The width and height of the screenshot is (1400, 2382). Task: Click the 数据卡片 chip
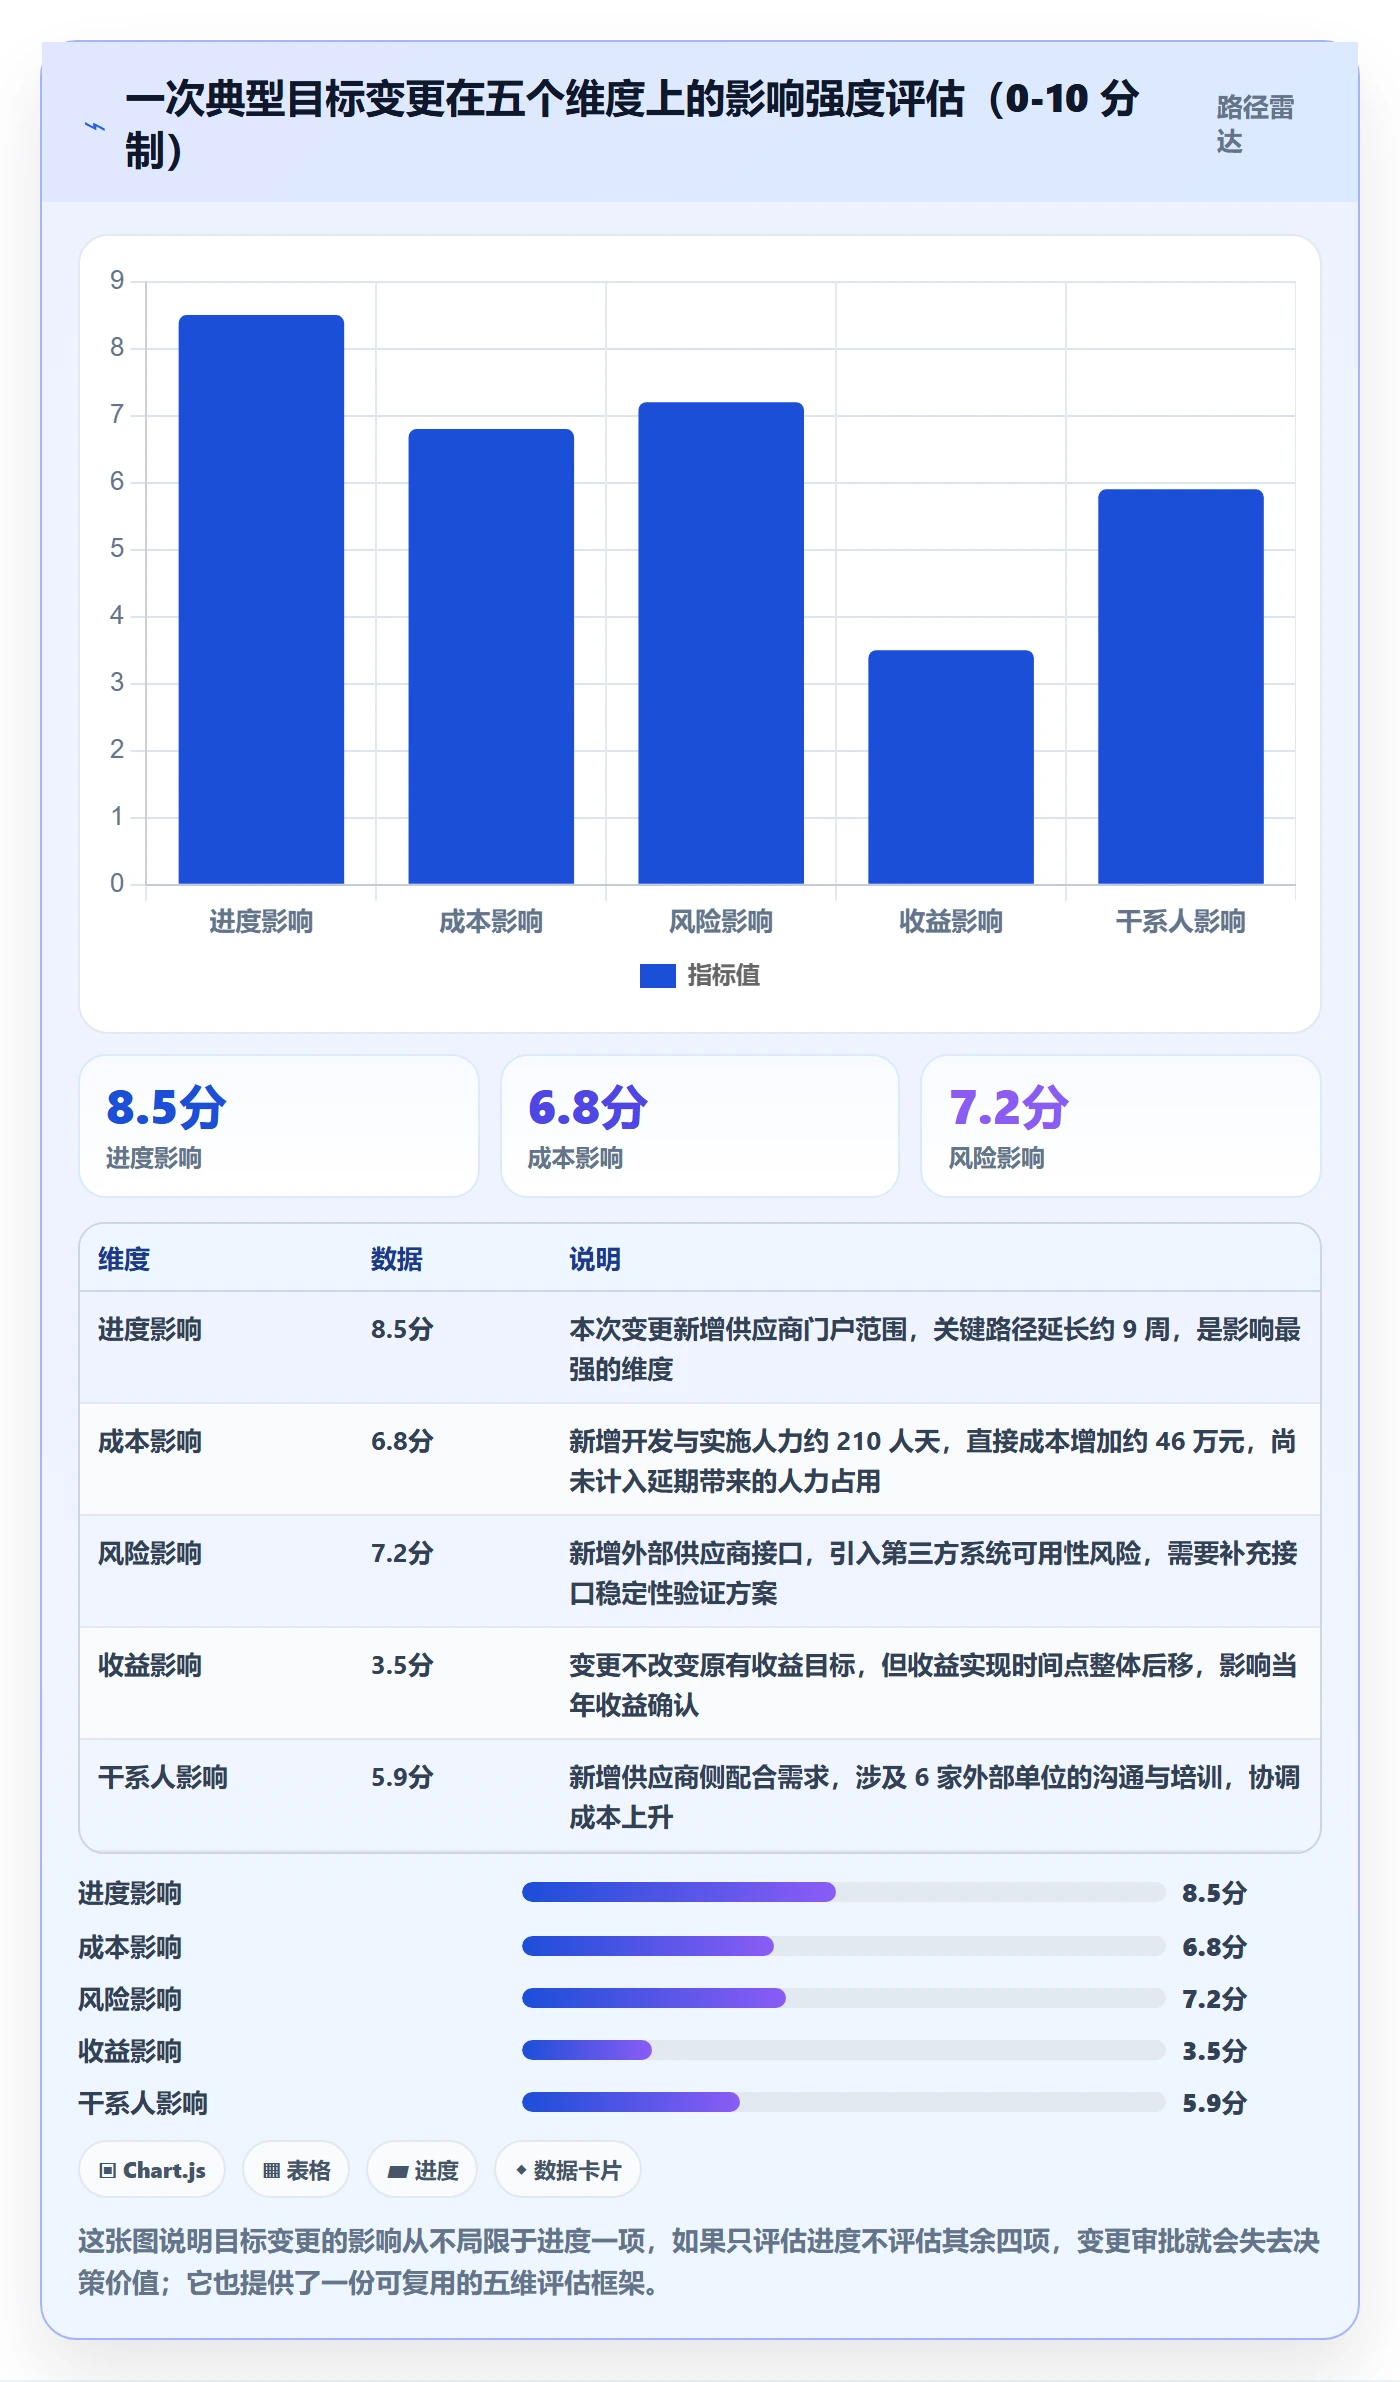[x=568, y=2170]
